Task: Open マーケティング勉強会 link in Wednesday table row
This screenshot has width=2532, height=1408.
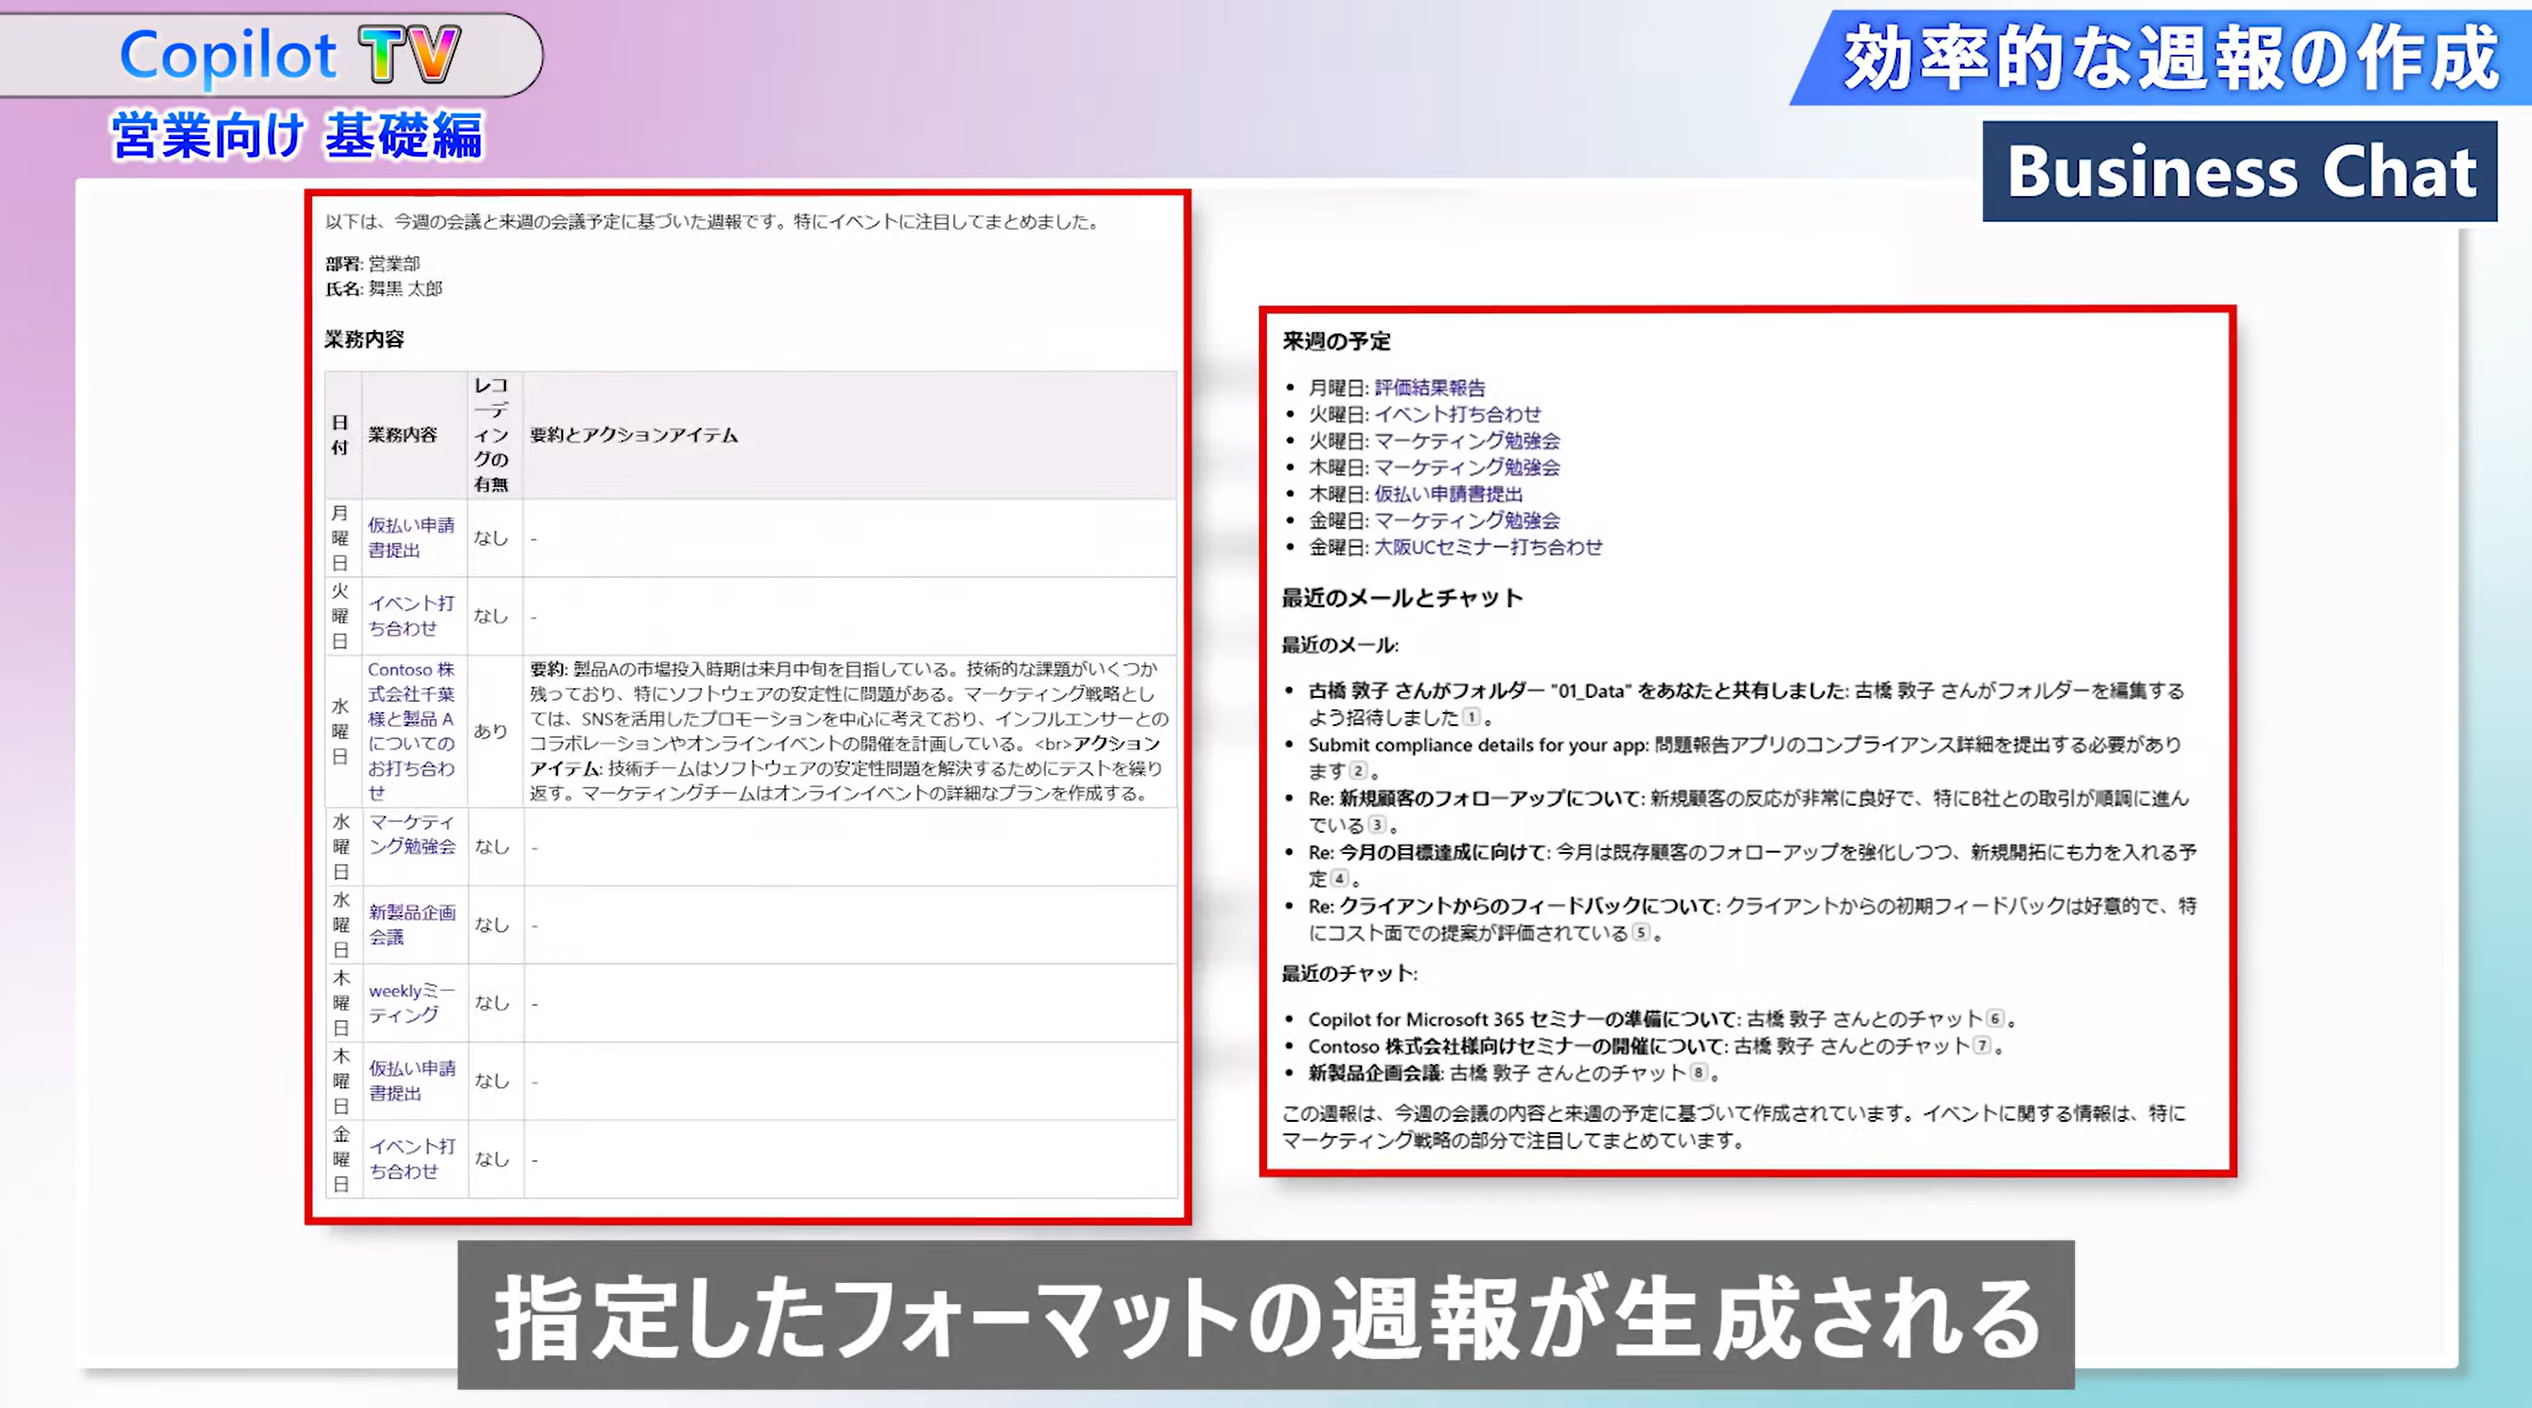Action: [x=412, y=834]
